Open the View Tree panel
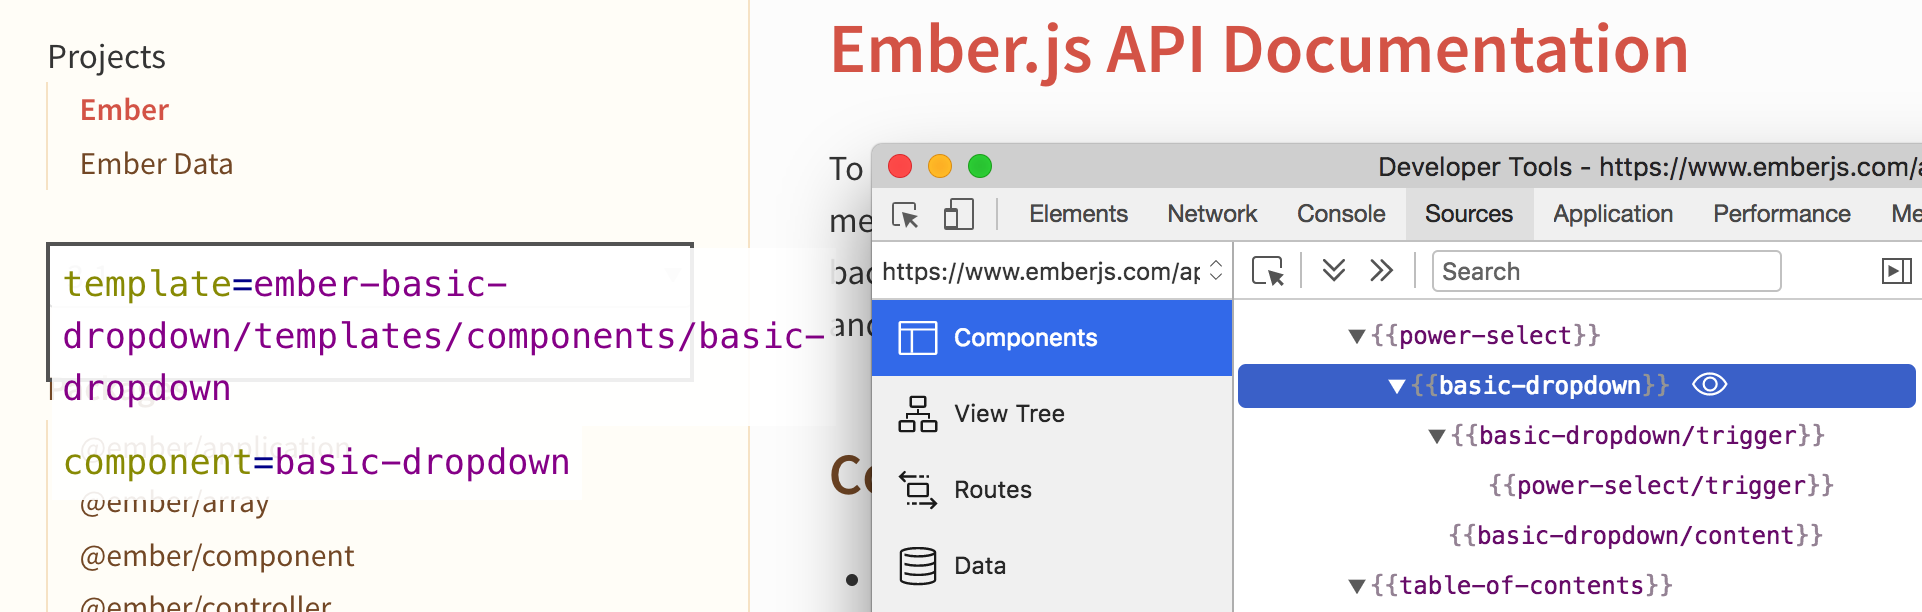1922x612 pixels. (x=1008, y=414)
